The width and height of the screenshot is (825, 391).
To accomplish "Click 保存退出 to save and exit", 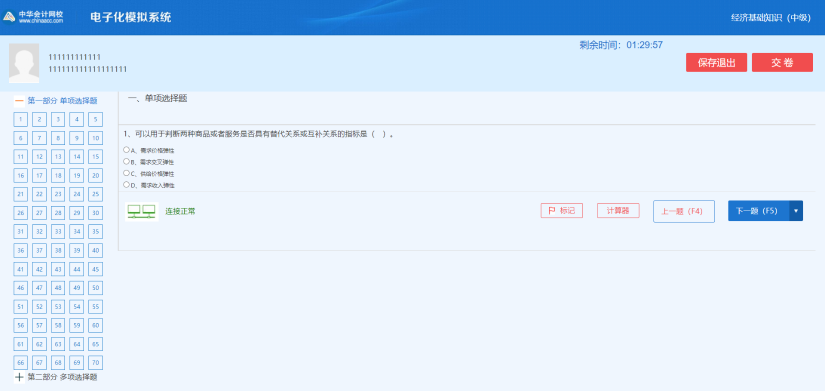I will pyautogui.click(x=716, y=63).
